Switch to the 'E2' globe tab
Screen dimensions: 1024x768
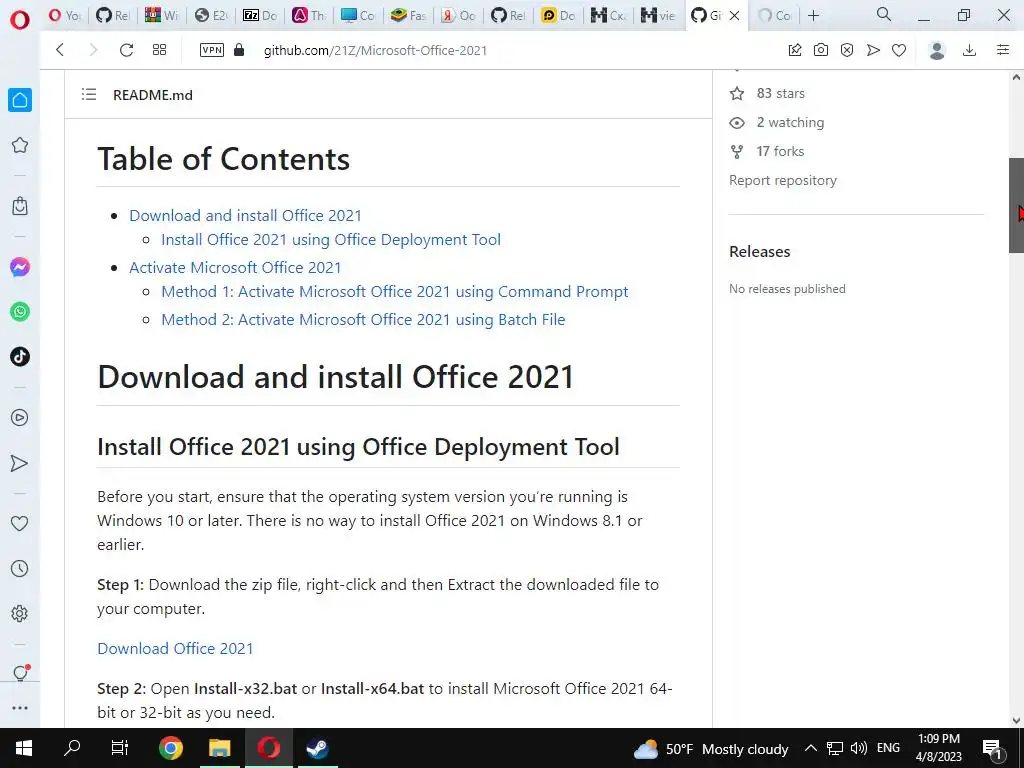[x=212, y=16]
